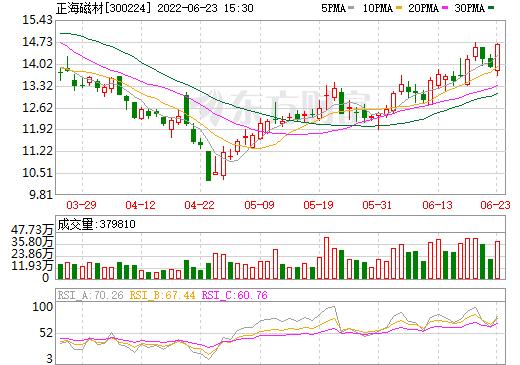The width and height of the screenshot is (520, 365).
Task: Click the 5PMA gray legend swatch
Action: pos(351,8)
